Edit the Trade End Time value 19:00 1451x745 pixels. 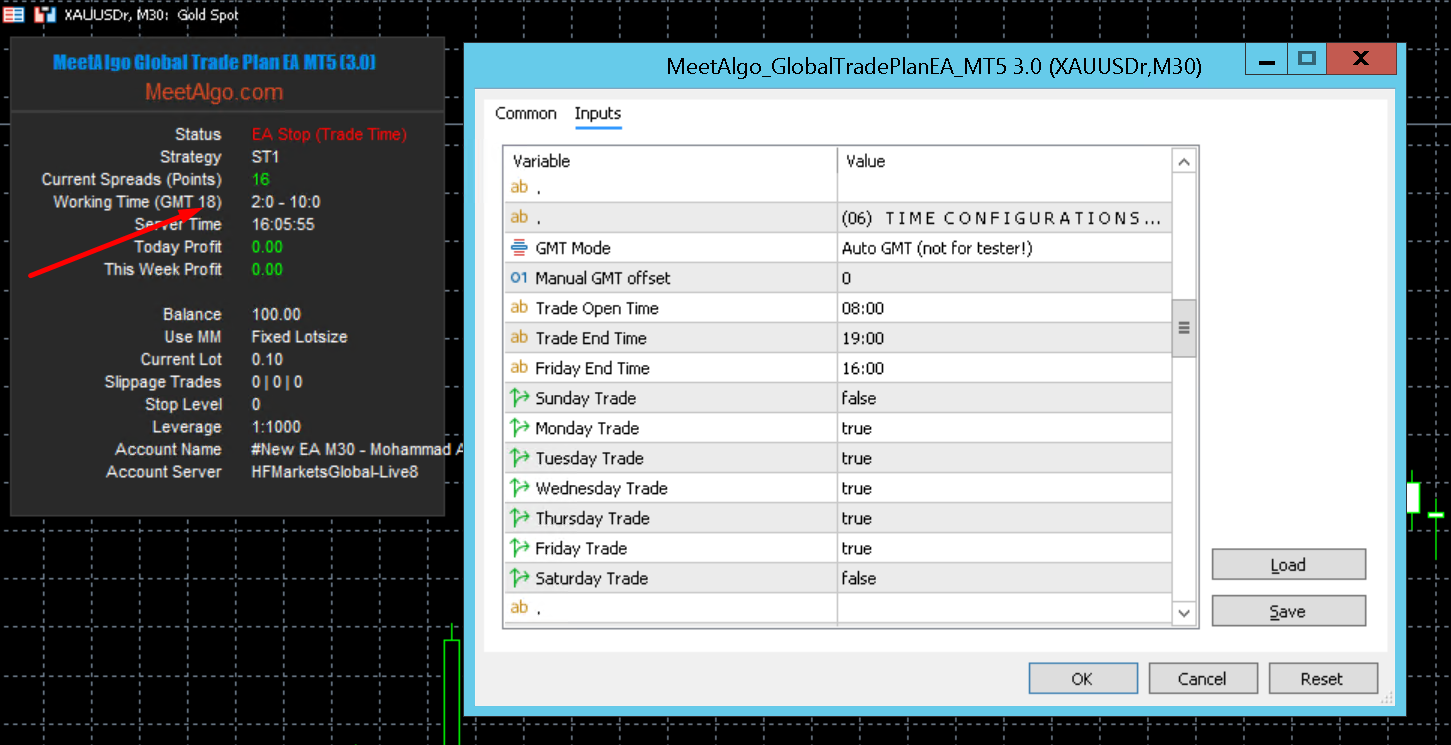click(1004, 338)
